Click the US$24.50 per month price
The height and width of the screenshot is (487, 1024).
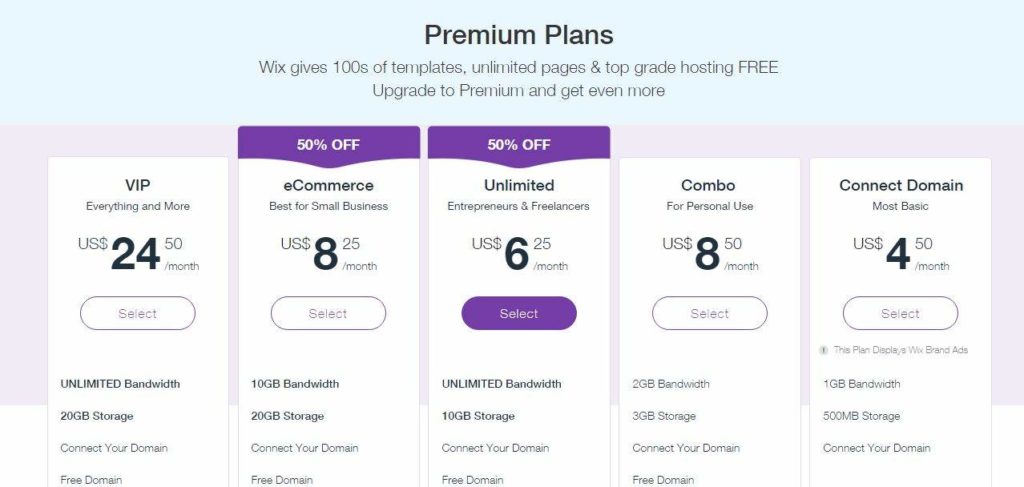point(137,254)
